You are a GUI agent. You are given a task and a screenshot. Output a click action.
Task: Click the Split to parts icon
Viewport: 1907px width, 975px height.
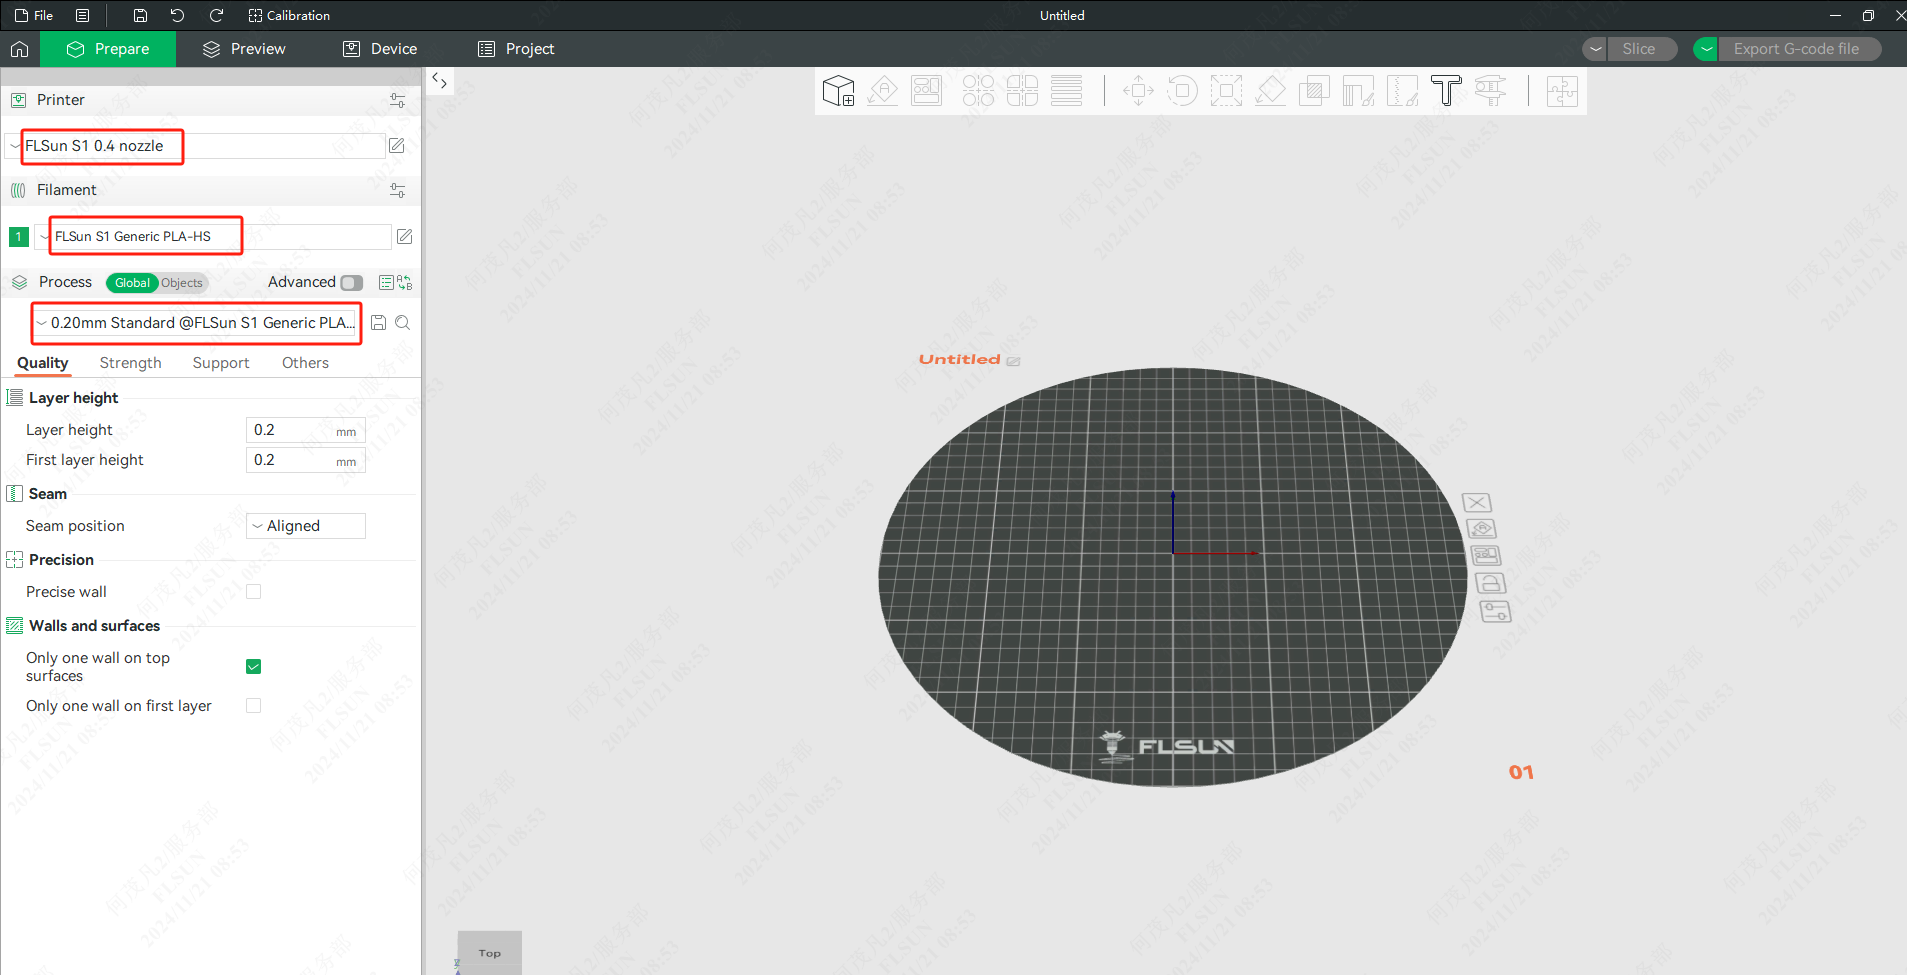(1022, 91)
